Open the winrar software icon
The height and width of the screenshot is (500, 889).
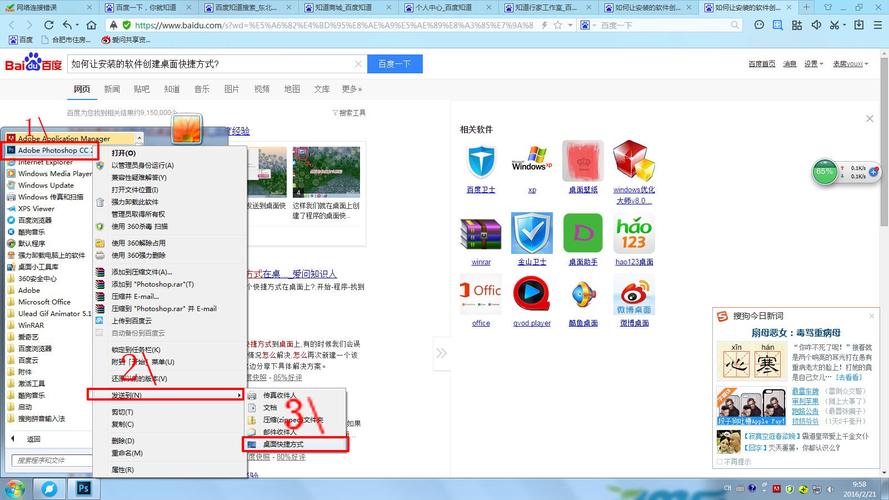481,235
